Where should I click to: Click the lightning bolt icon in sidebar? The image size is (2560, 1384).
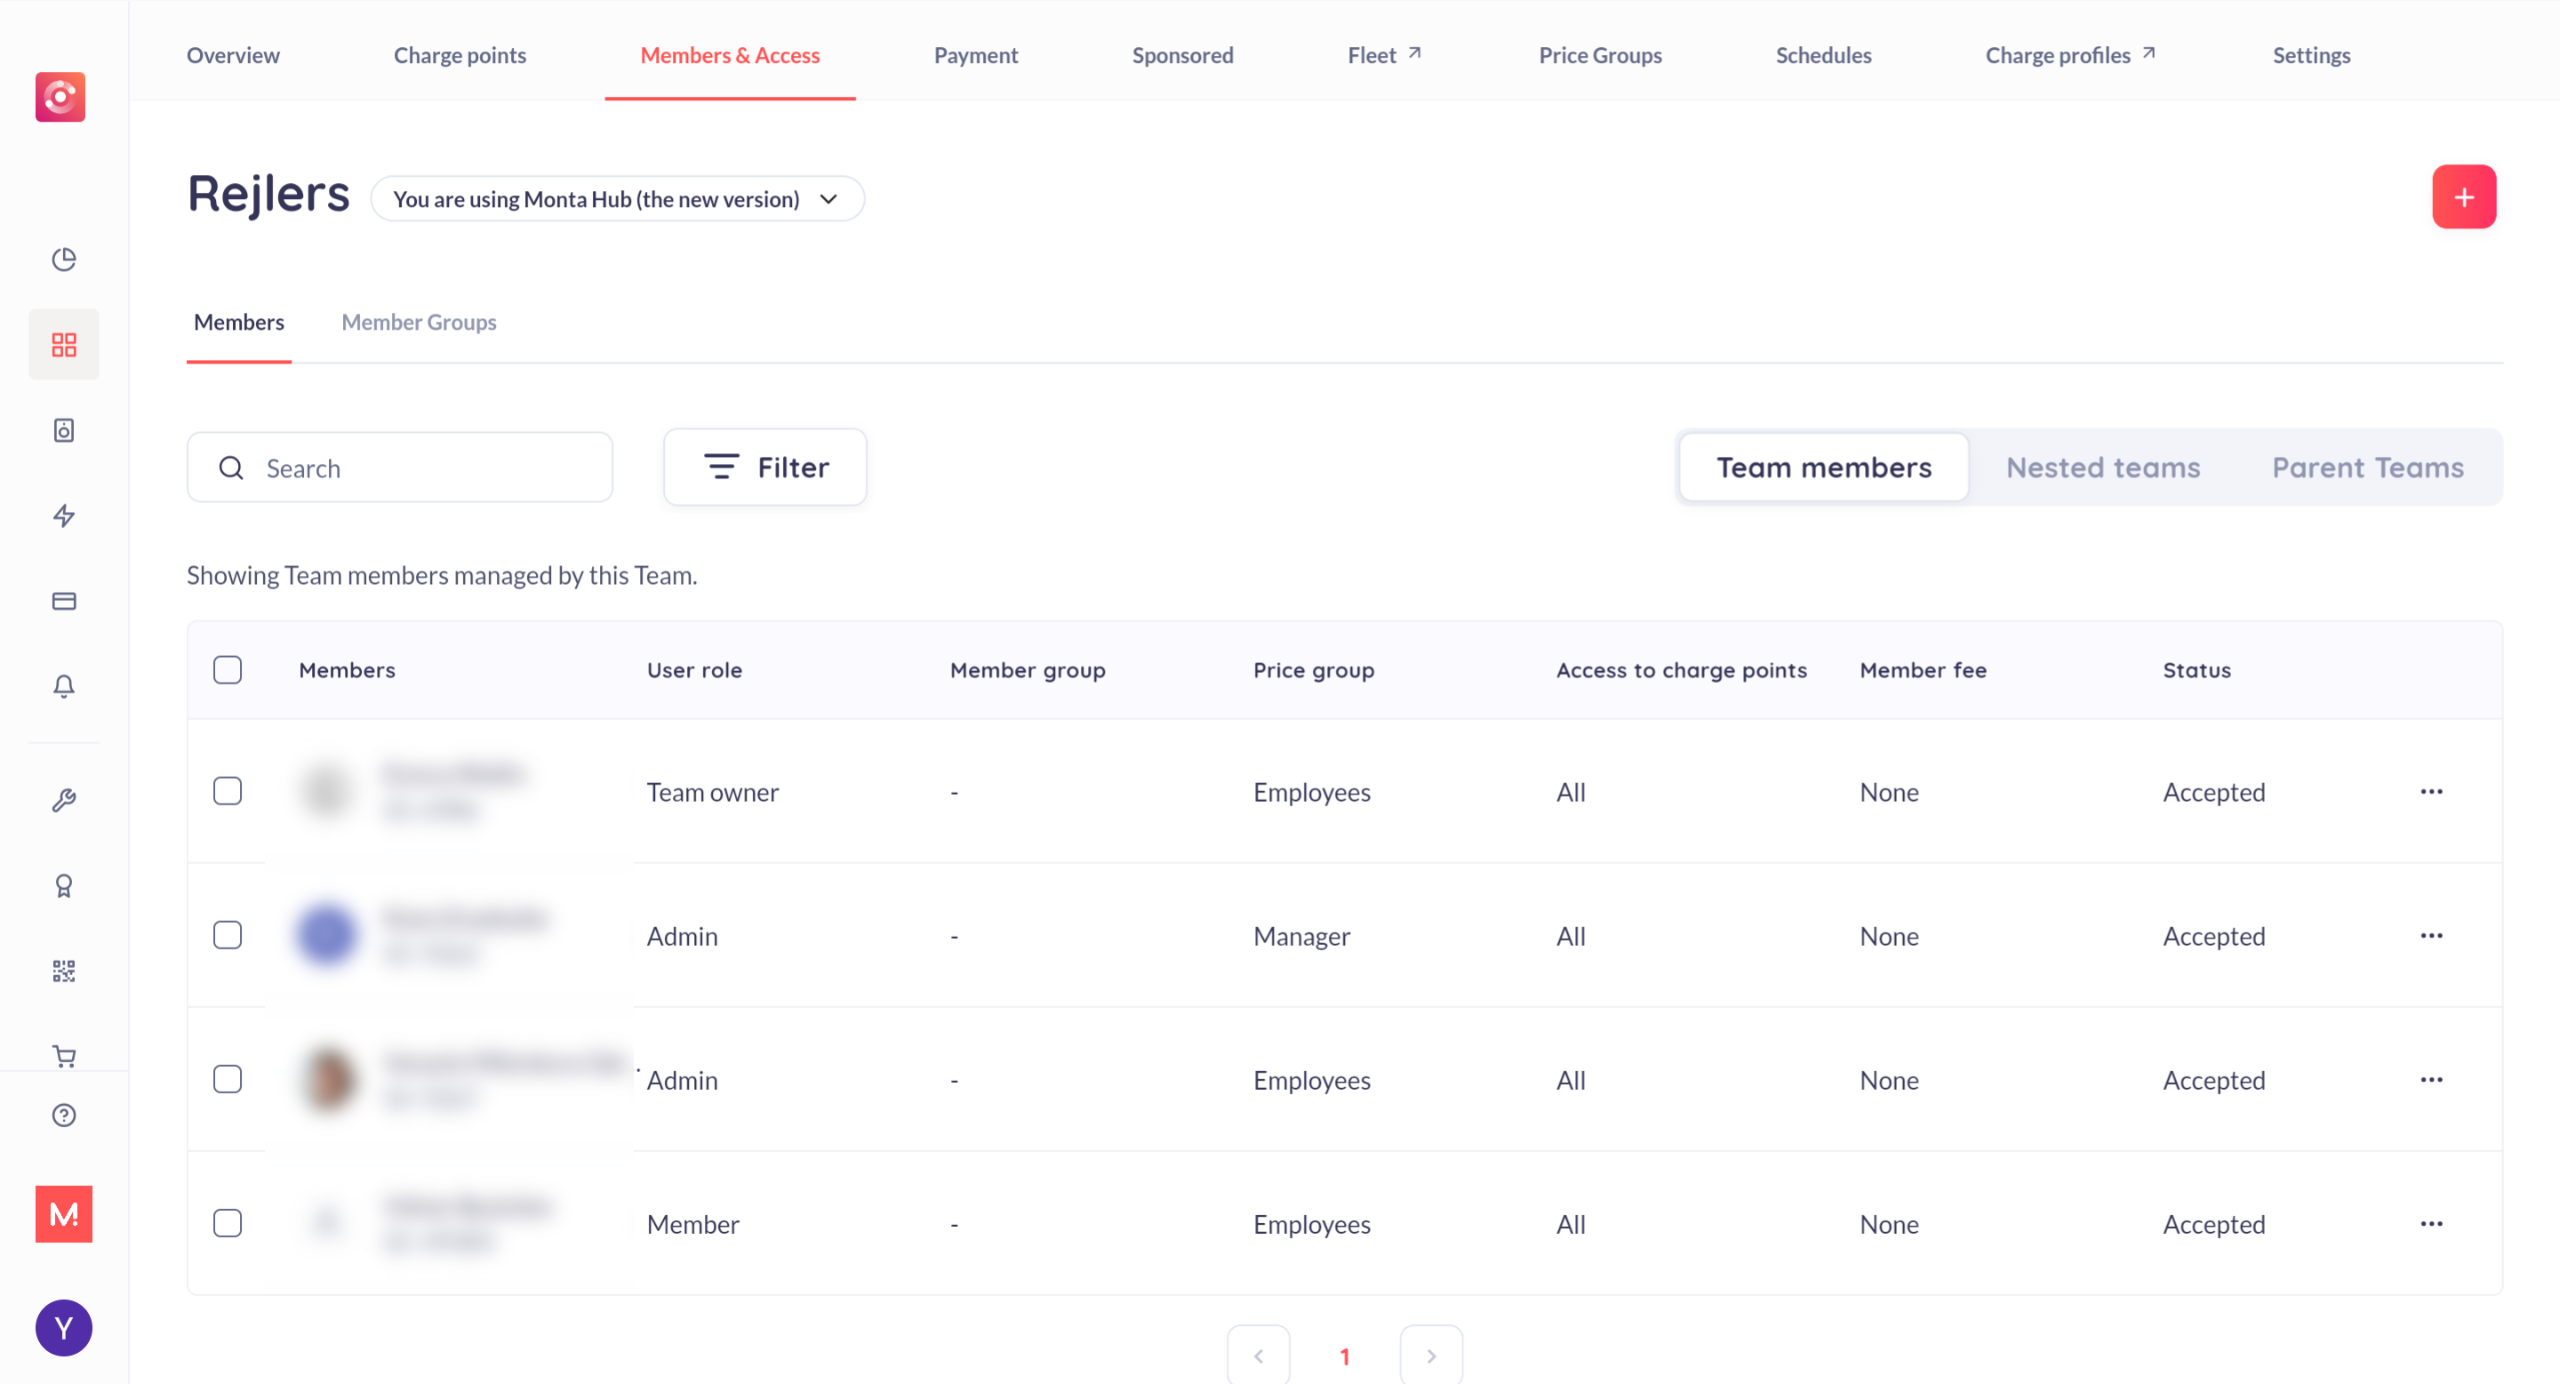tap(64, 516)
